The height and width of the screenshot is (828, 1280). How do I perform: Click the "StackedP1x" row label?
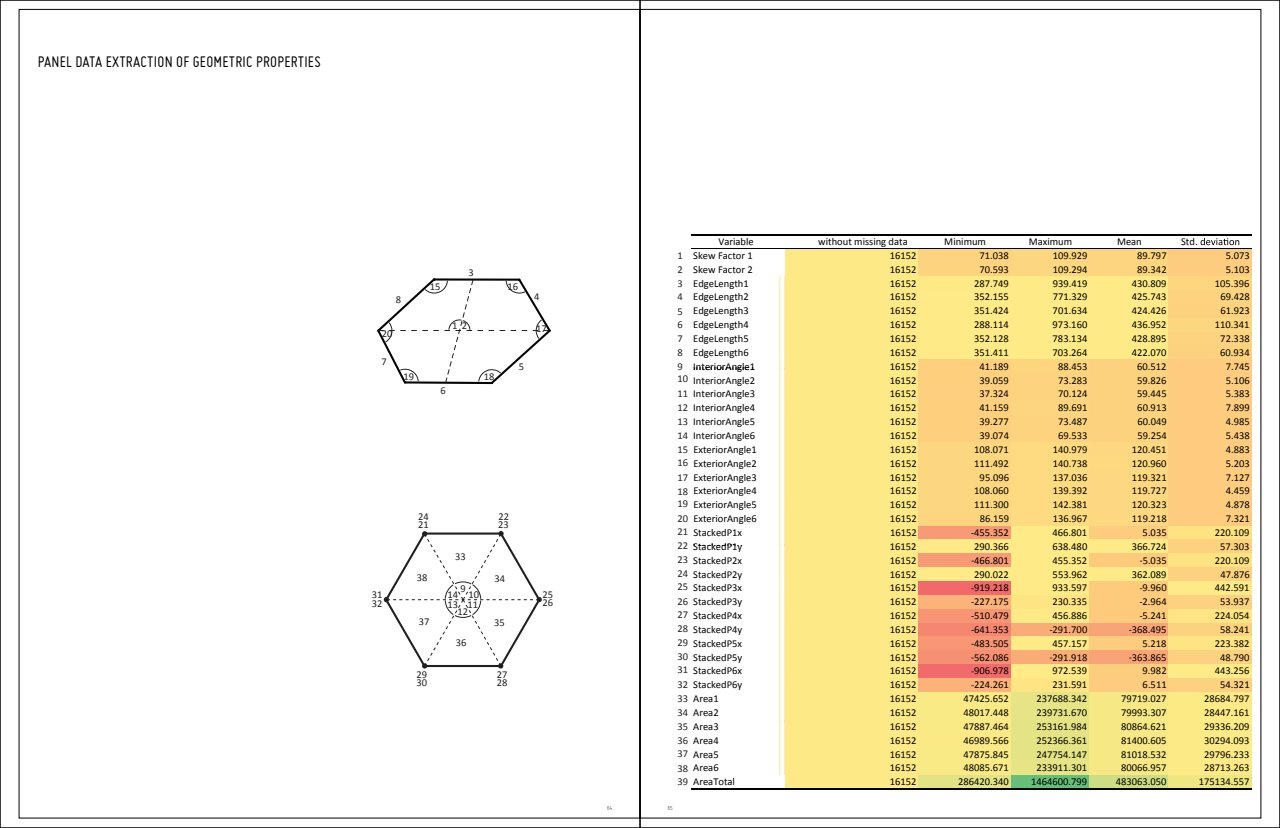point(717,533)
